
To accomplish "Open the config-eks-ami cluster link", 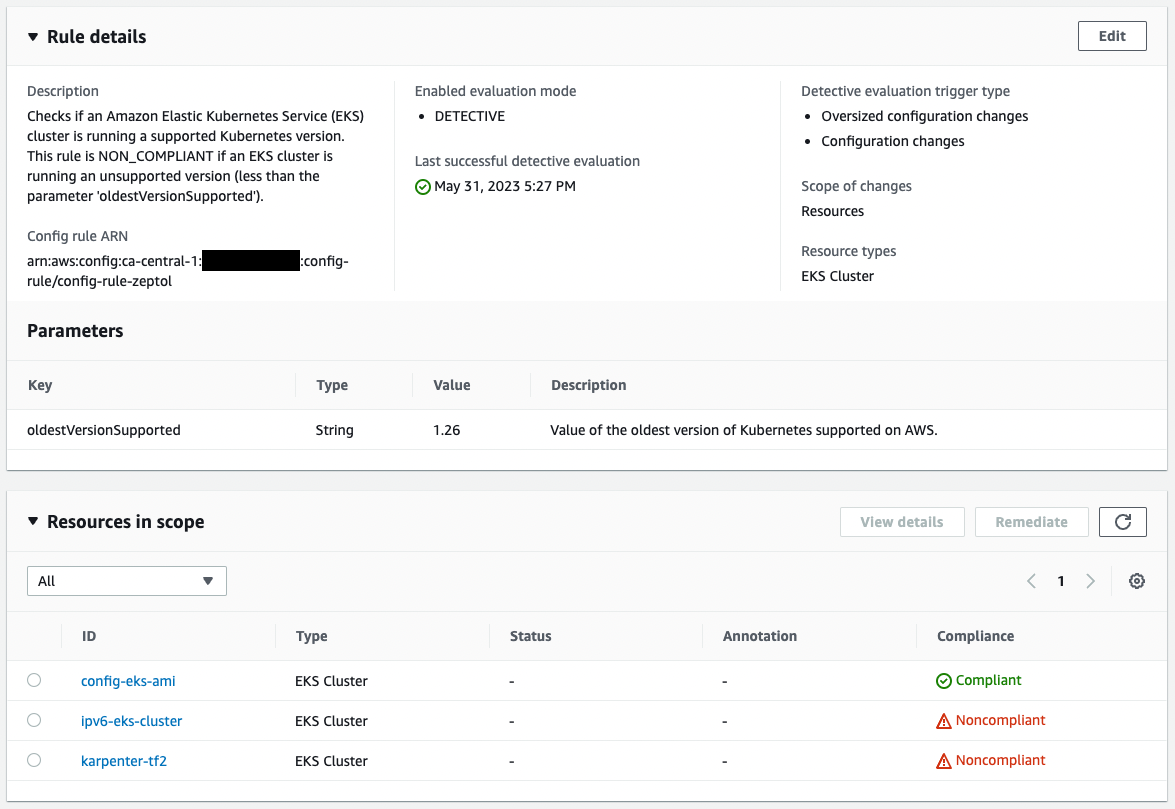I will point(128,680).
